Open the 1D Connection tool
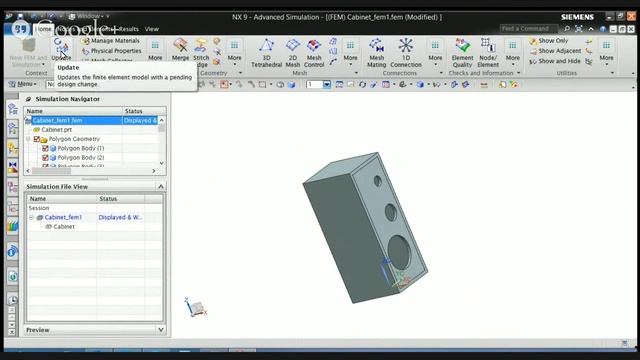This screenshot has height=360, width=640. pyautogui.click(x=406, y=53)
